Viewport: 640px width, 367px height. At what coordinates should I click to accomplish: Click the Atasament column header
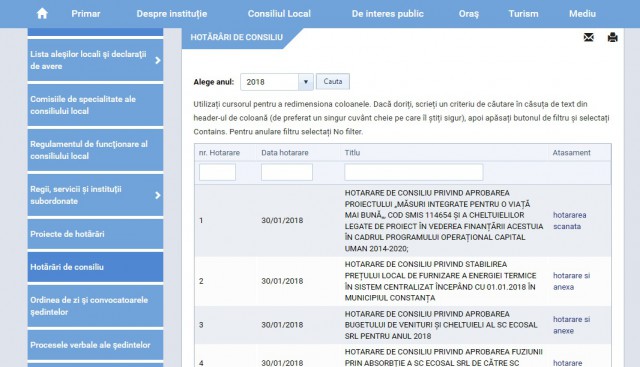tap(571, 153)
